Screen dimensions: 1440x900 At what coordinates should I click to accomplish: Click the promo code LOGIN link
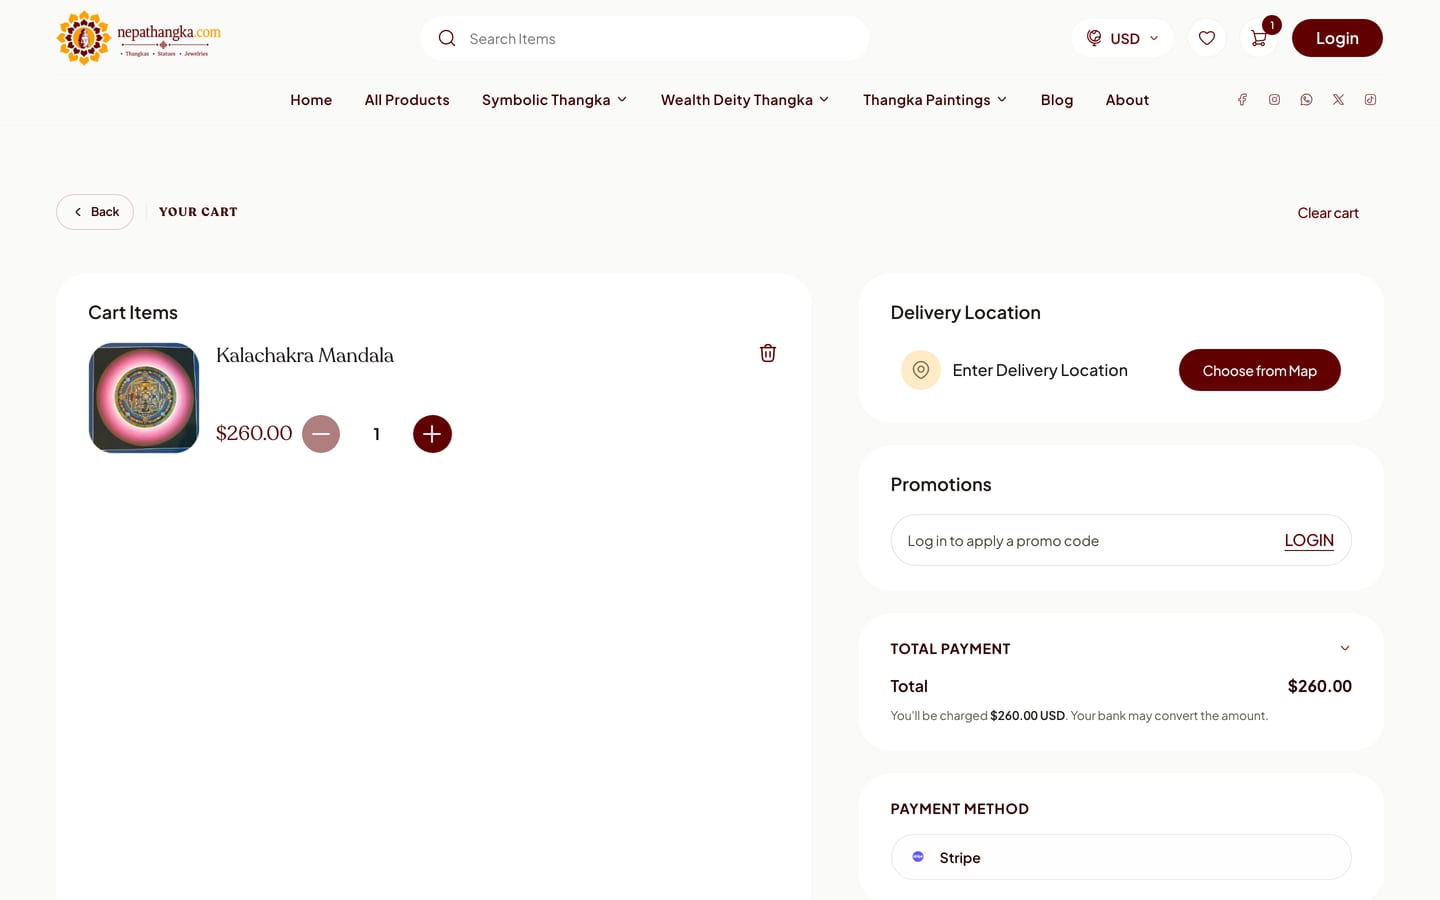pos(1309,540)
